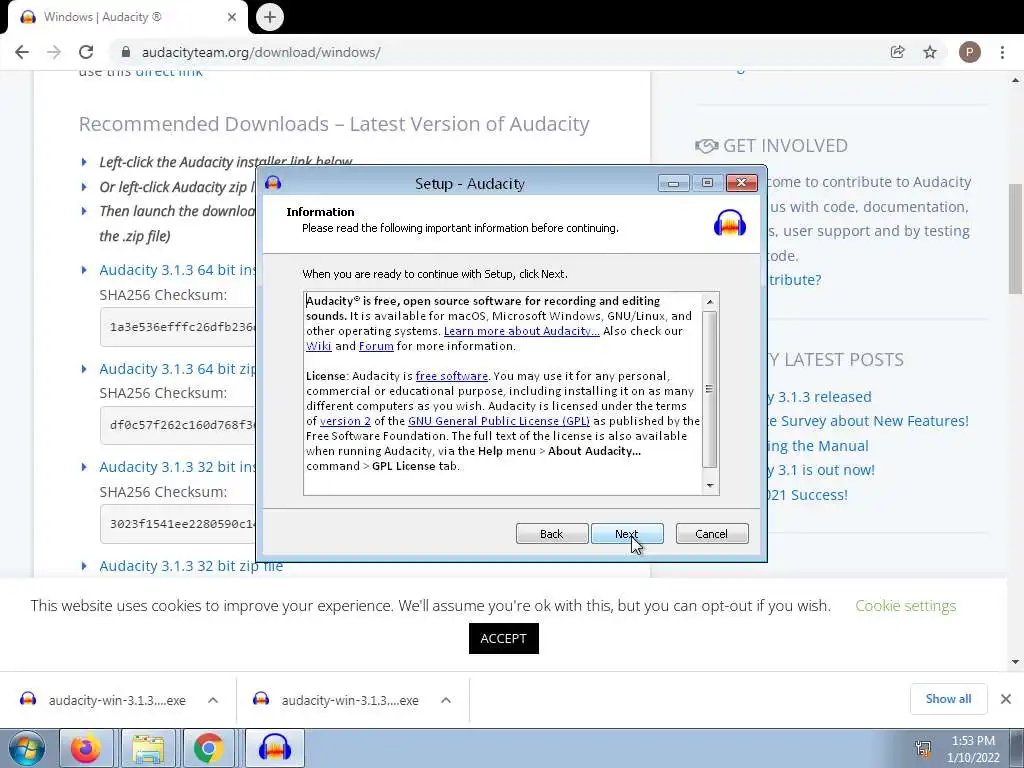
Task: Click the information text scrollbar down arrow
Action: 710,485
